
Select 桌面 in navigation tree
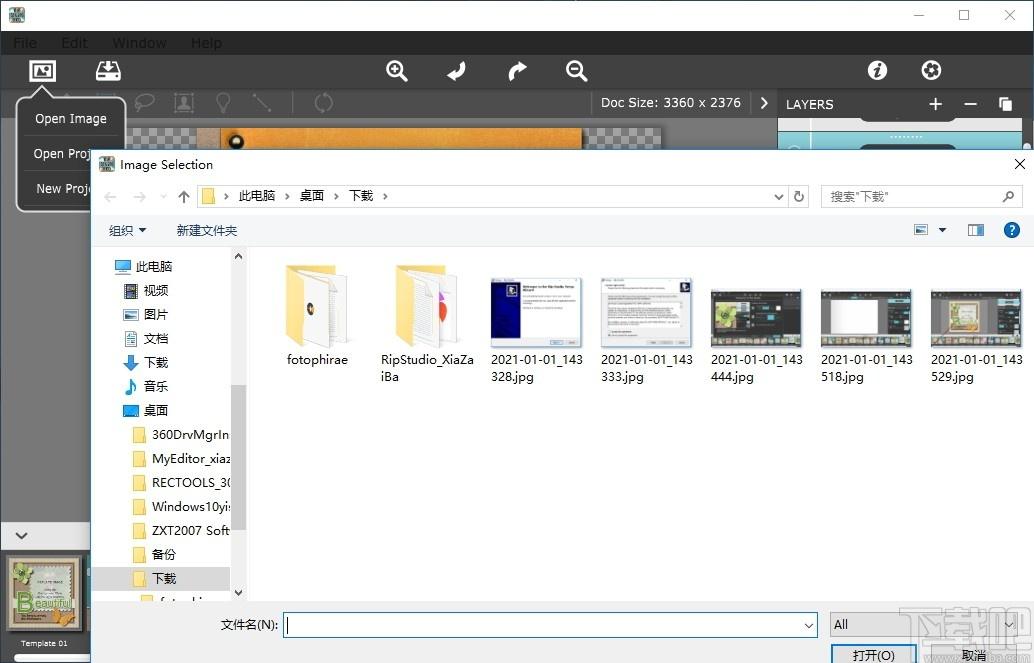pyautogui.click(x=146, y=410)
